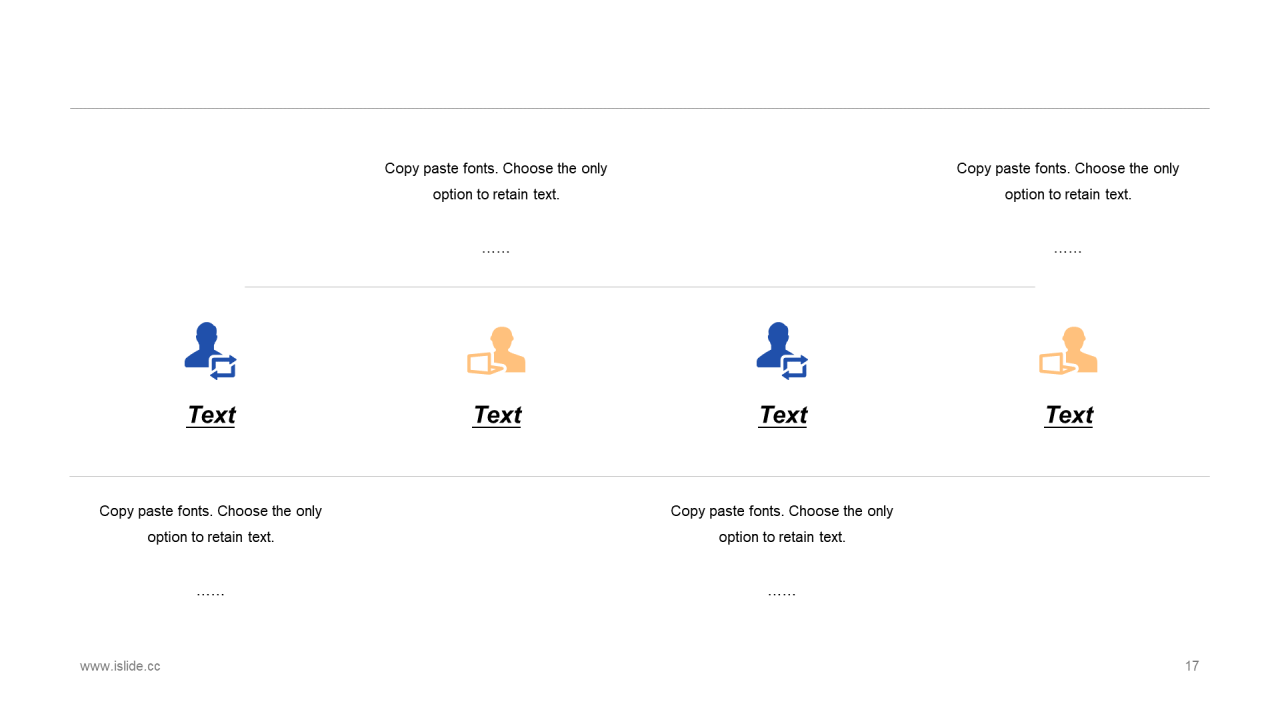Viewport: 1280px width, 720px height.
Task: Select the top-center Copy paste fonts paragraph
Action: pyautogui.click(x=496, y=181)
